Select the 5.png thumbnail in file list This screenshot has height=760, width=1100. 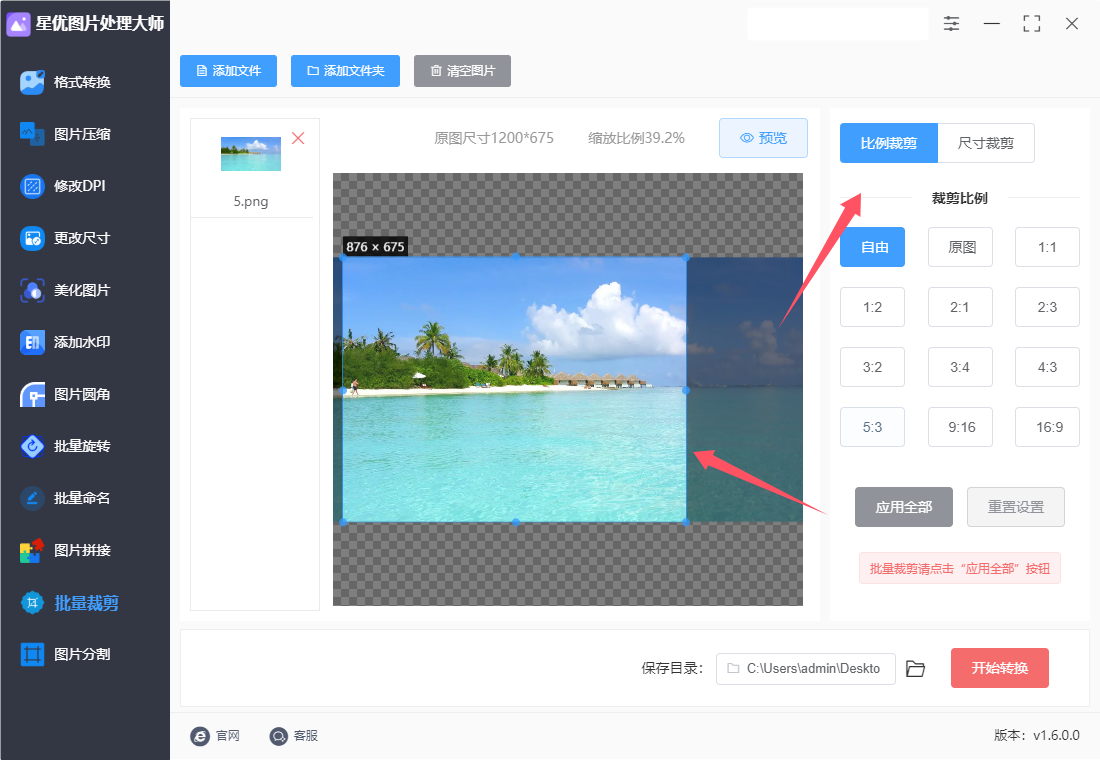click(x=250, y=154)
